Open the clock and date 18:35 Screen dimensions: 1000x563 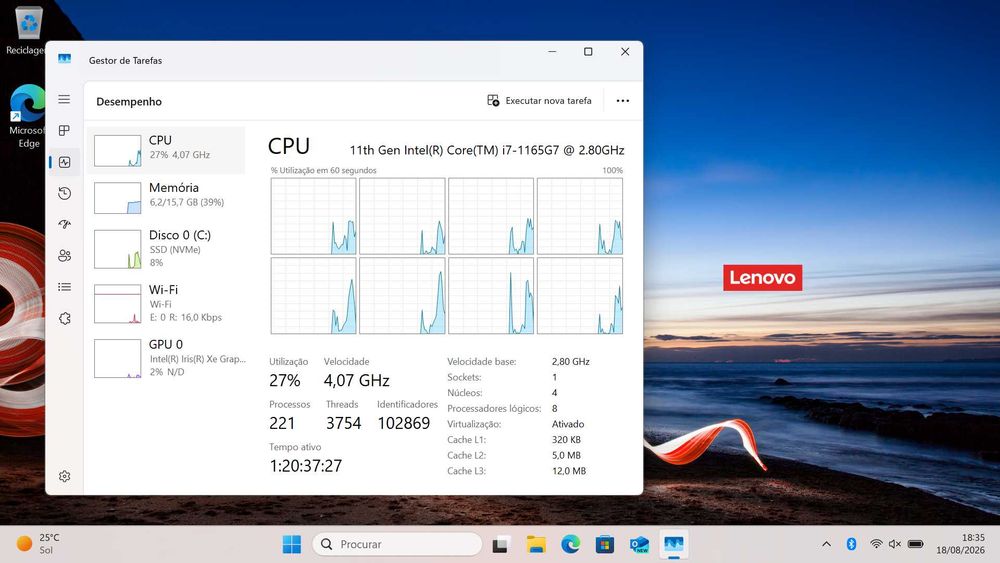coord(960,544)
